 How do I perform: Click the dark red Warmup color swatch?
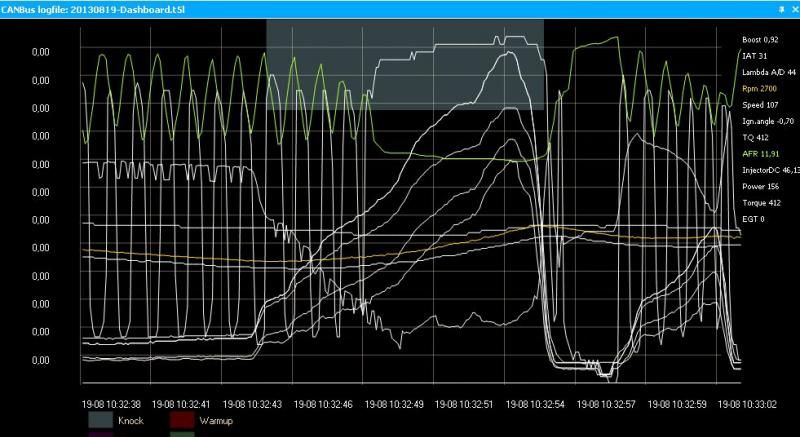coord(181,421)
